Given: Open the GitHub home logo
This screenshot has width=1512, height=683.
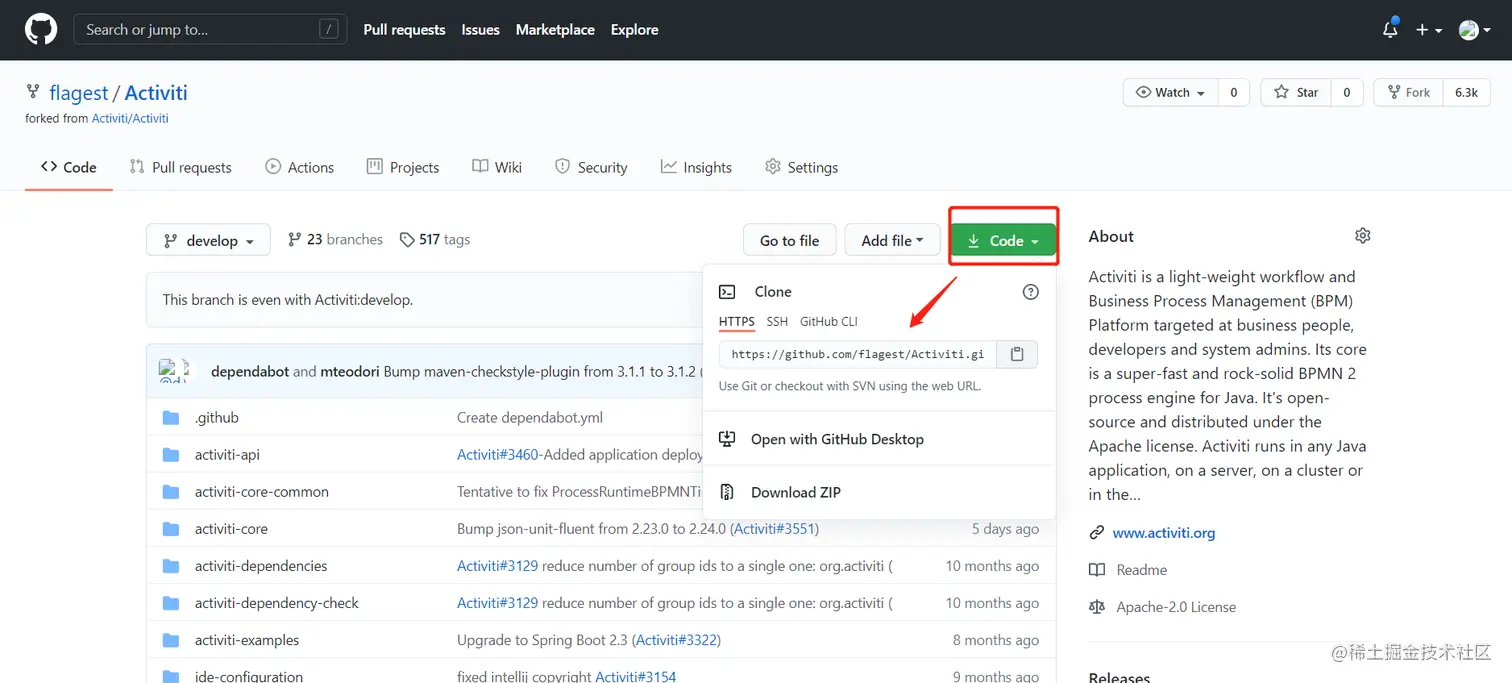Looking at the screenshot, I should [41, 30].
